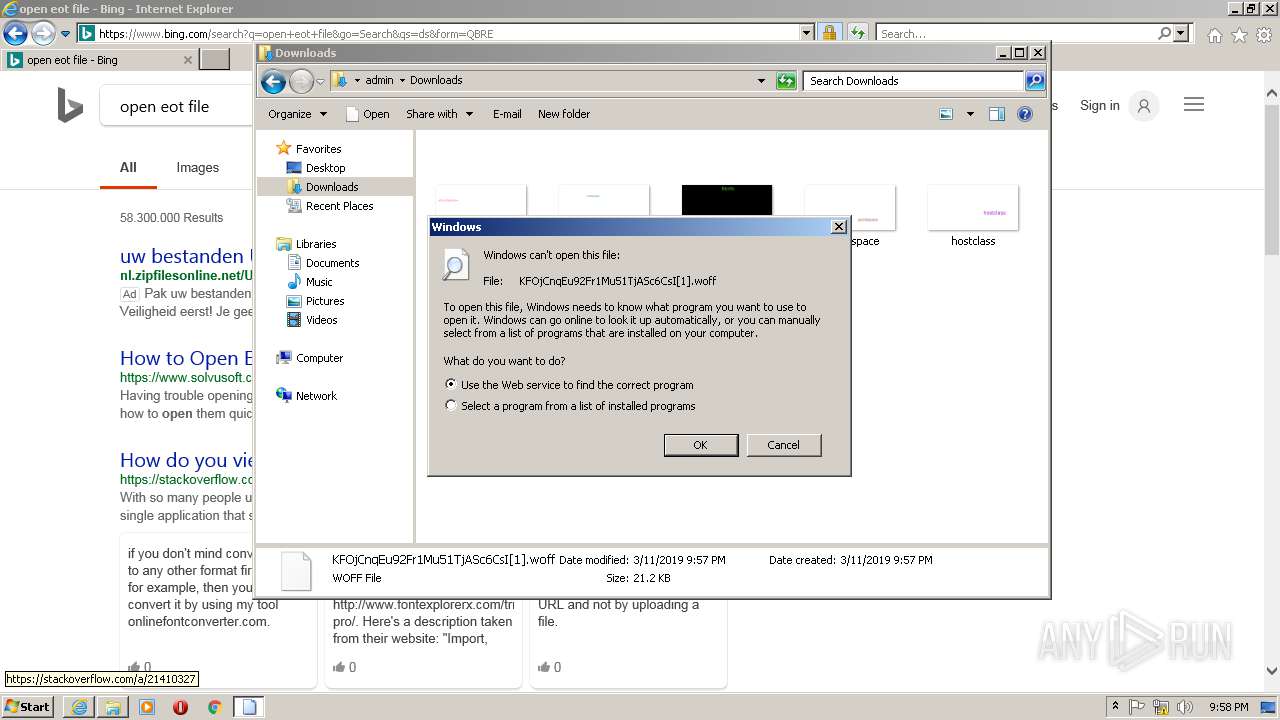Change the view with the thumbnail view icon
The width and height of the screenshot is (1280, 720).
[946, 114]
